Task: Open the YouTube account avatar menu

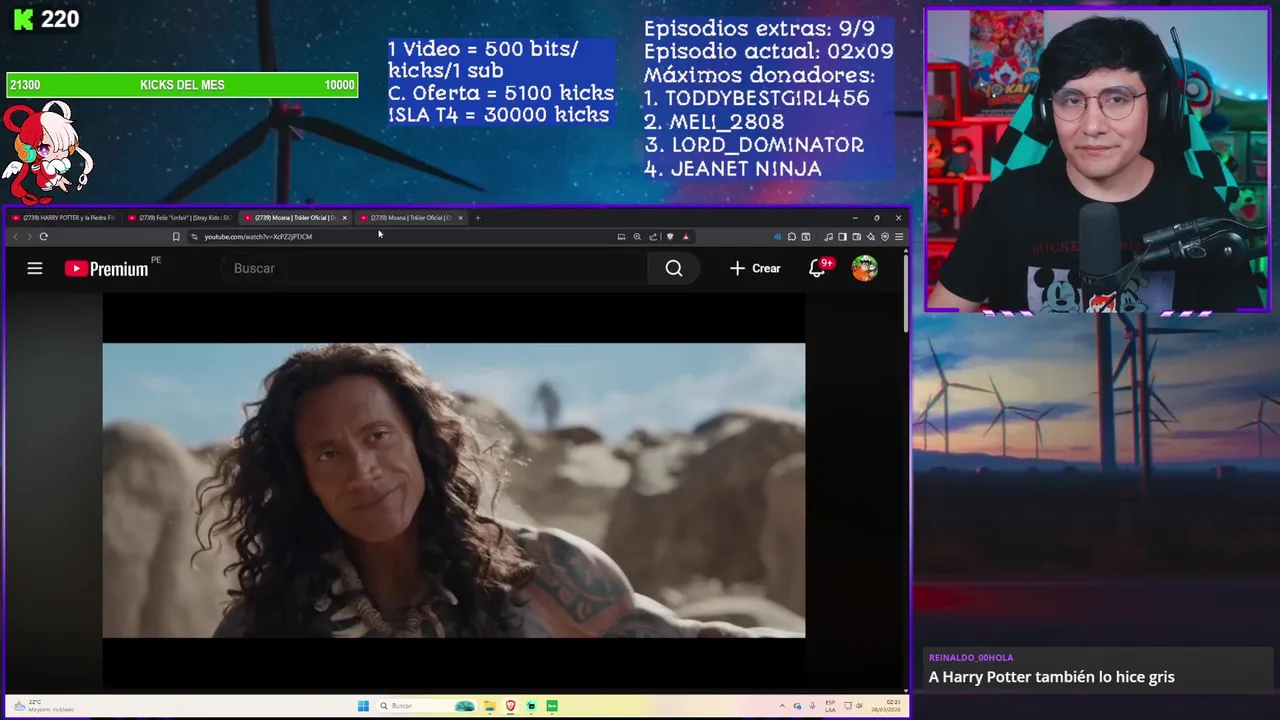Action: point(865,268)
